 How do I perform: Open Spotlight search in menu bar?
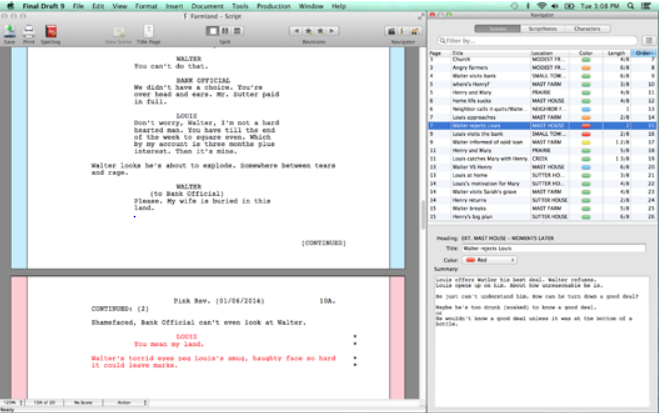[x=630, y=6]
